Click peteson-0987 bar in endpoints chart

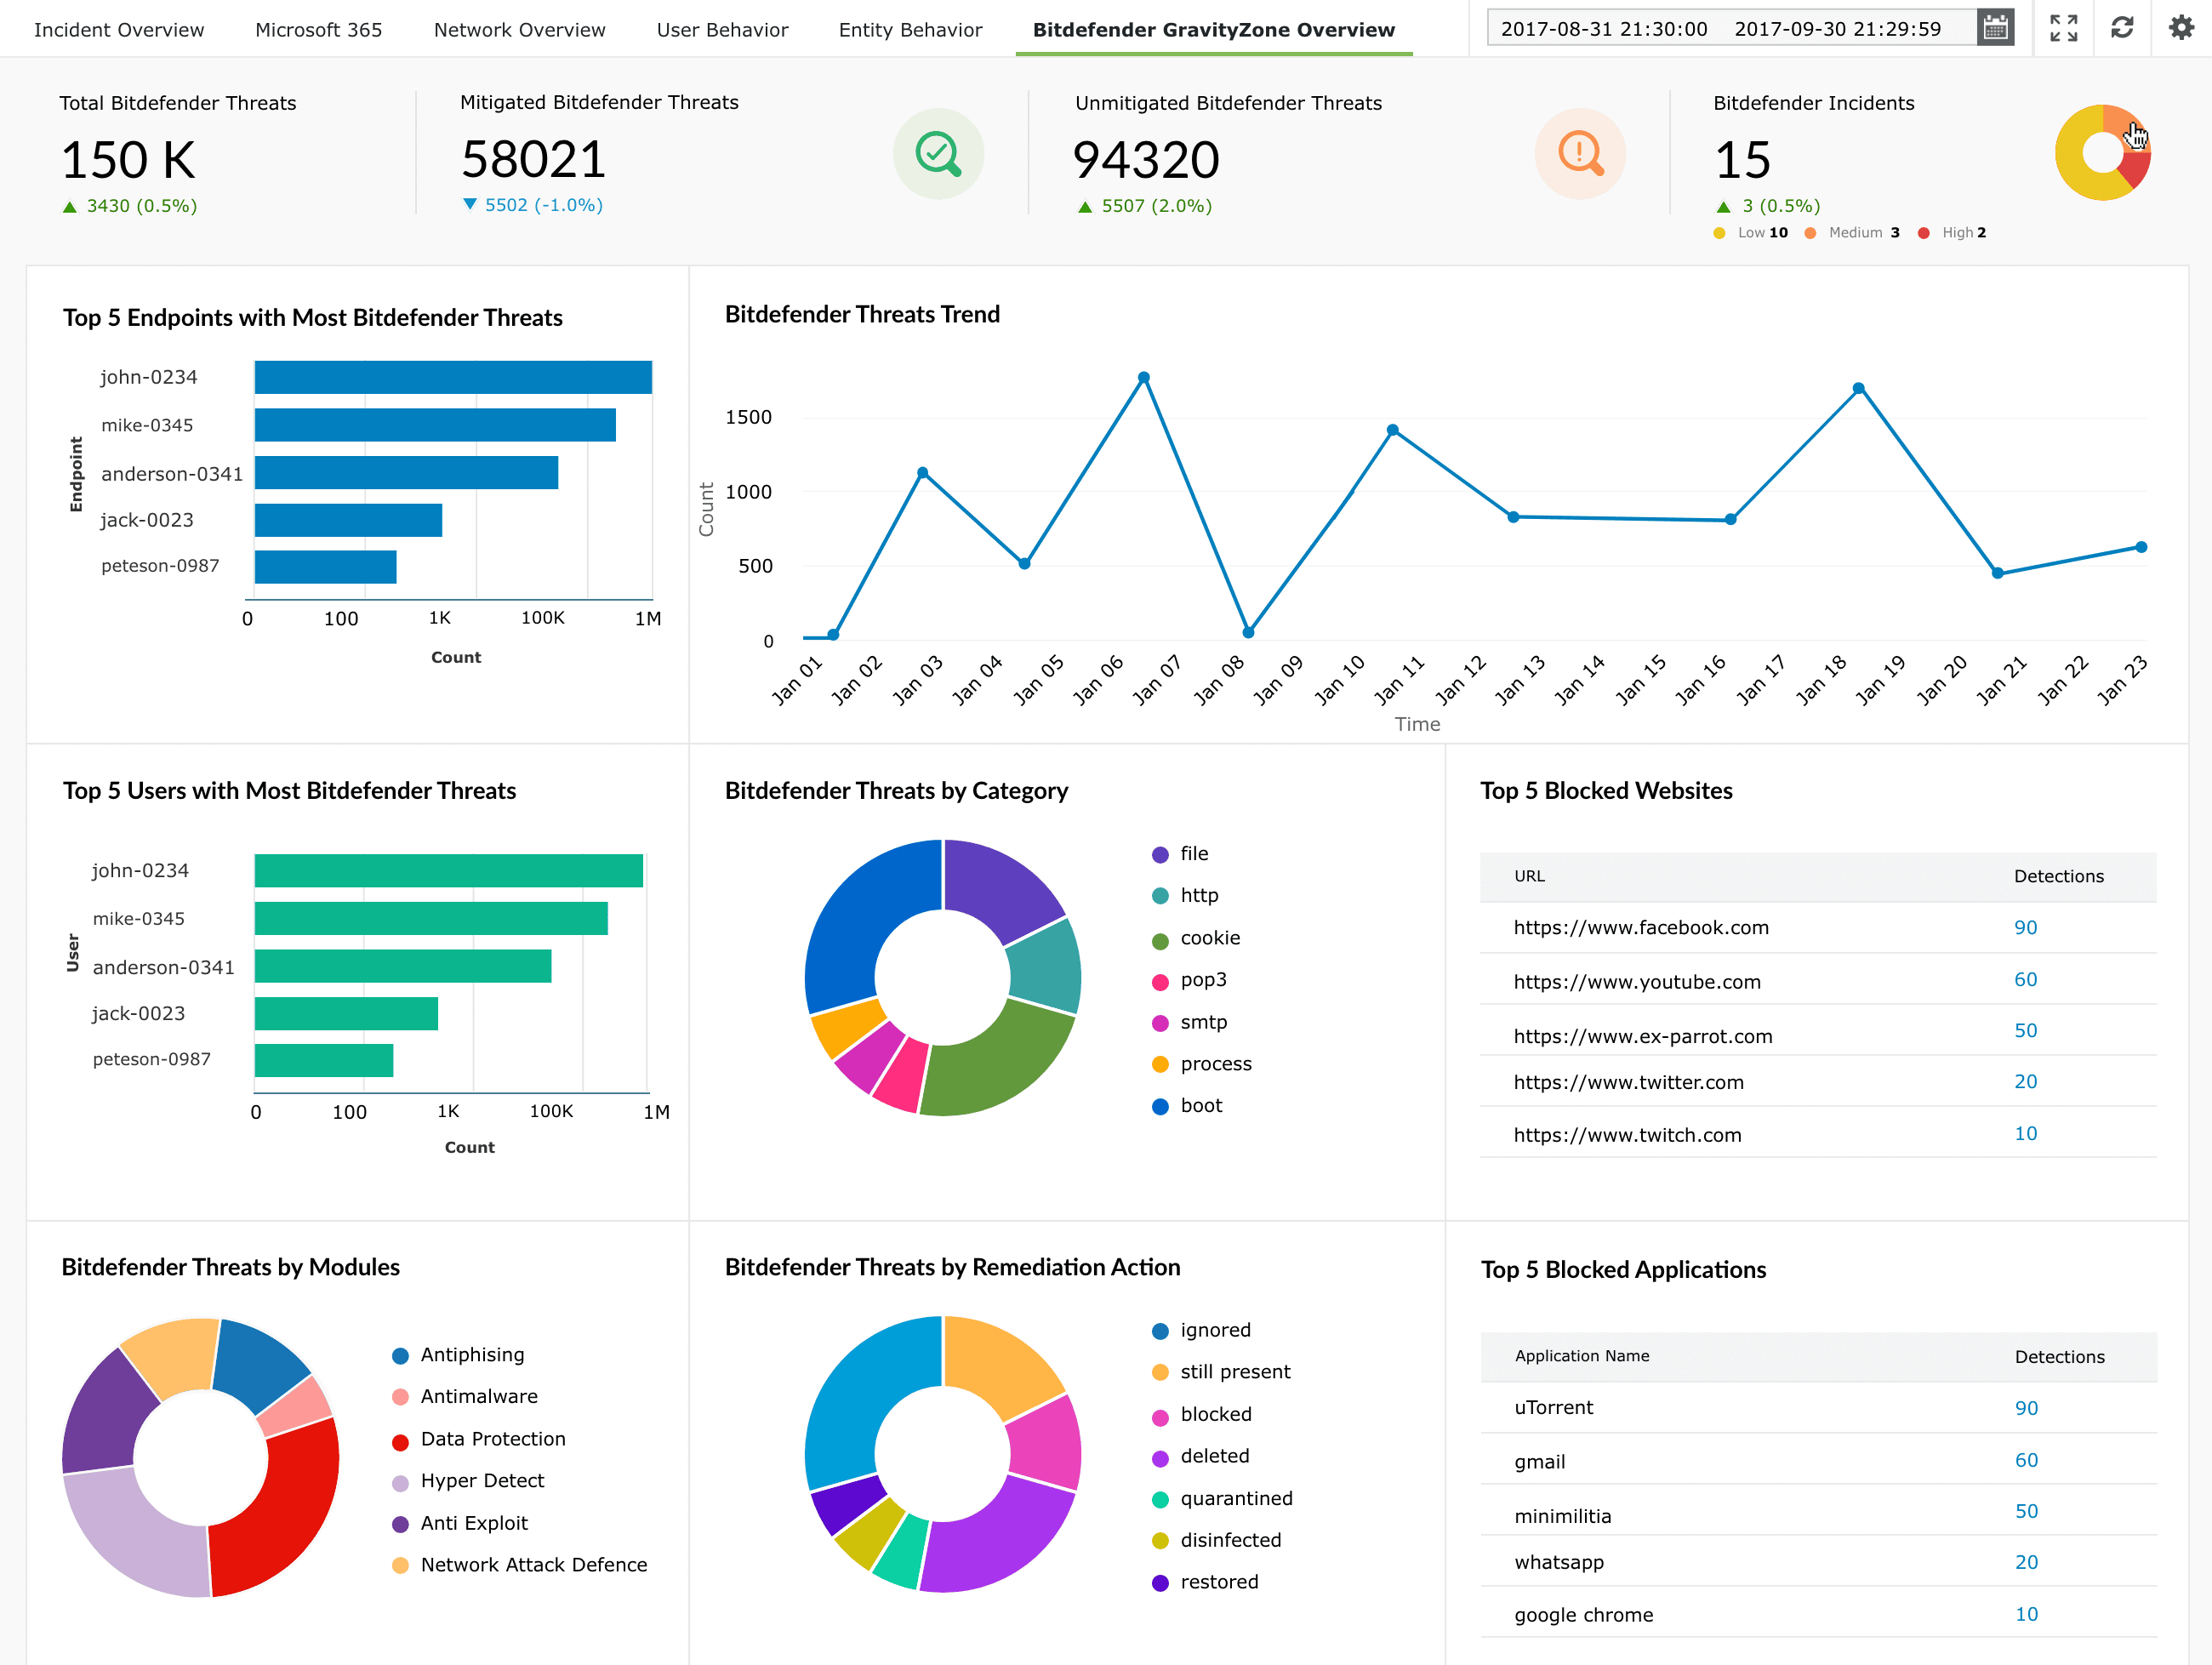[x=325, y=567]
